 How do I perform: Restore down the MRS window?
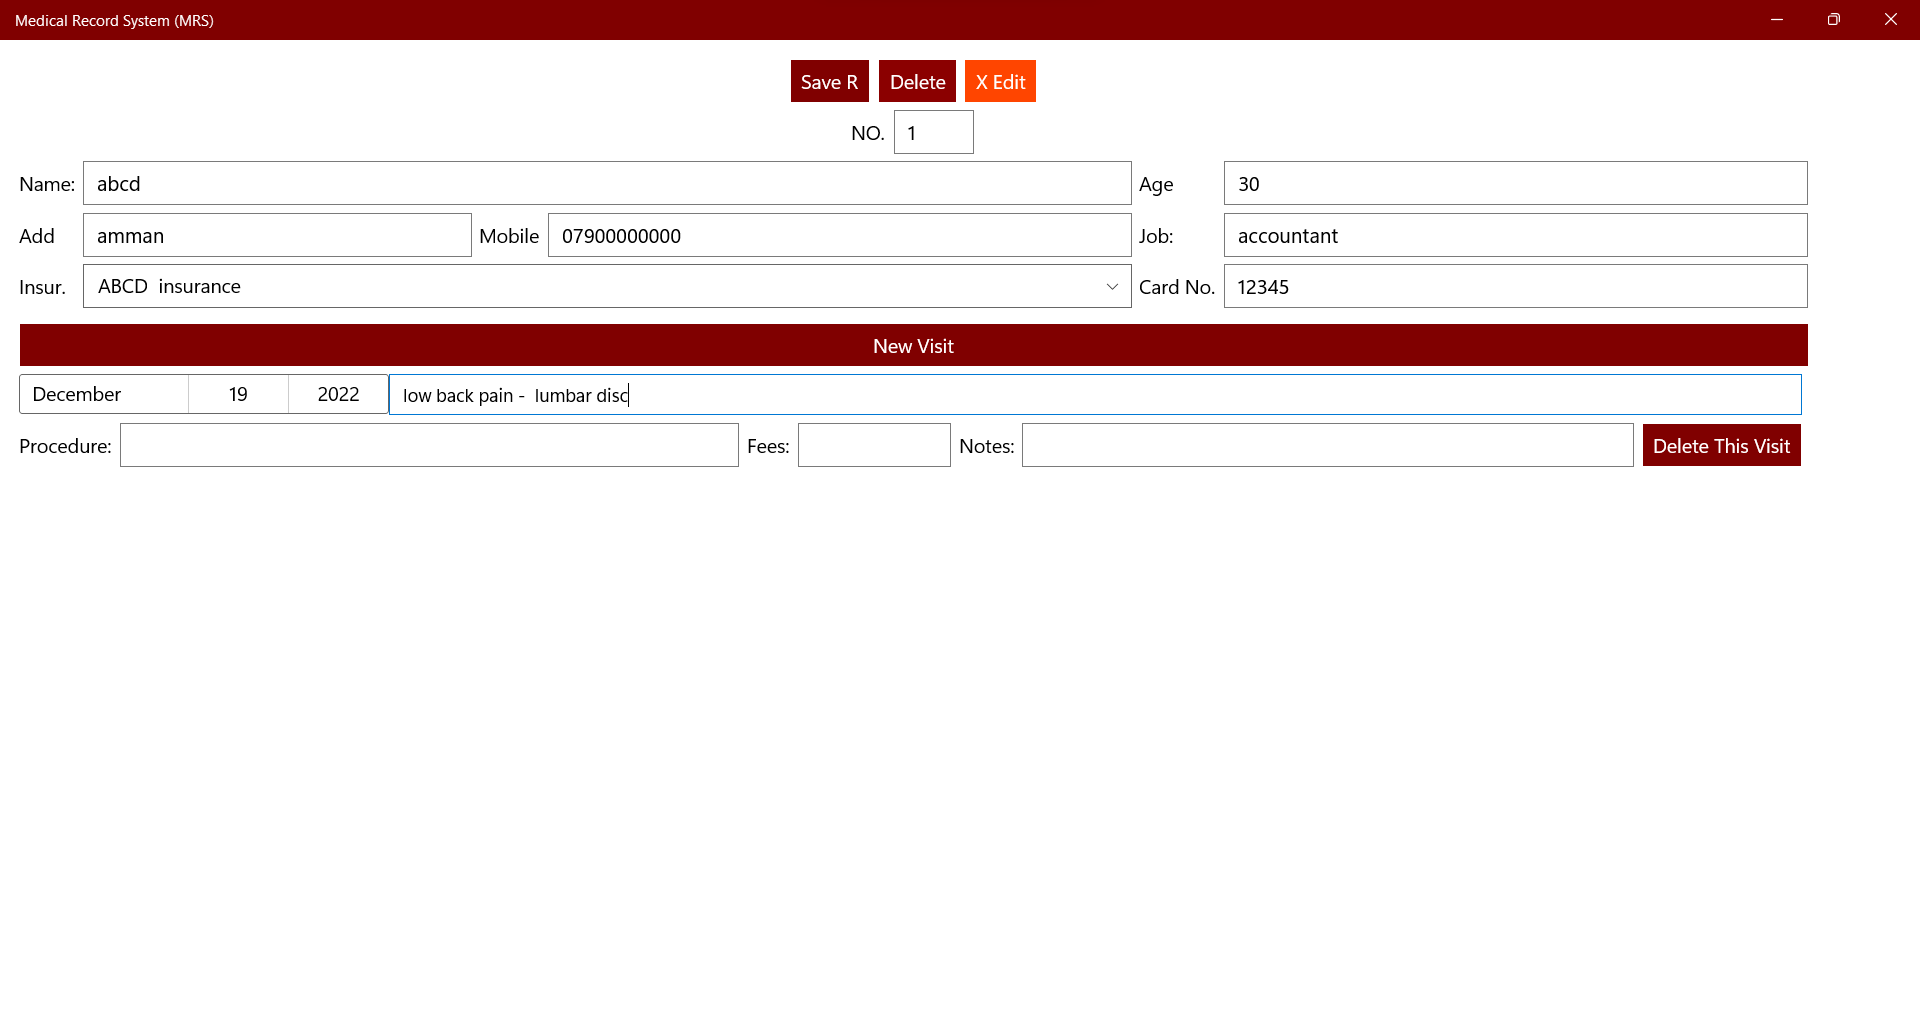(1833, 20)
